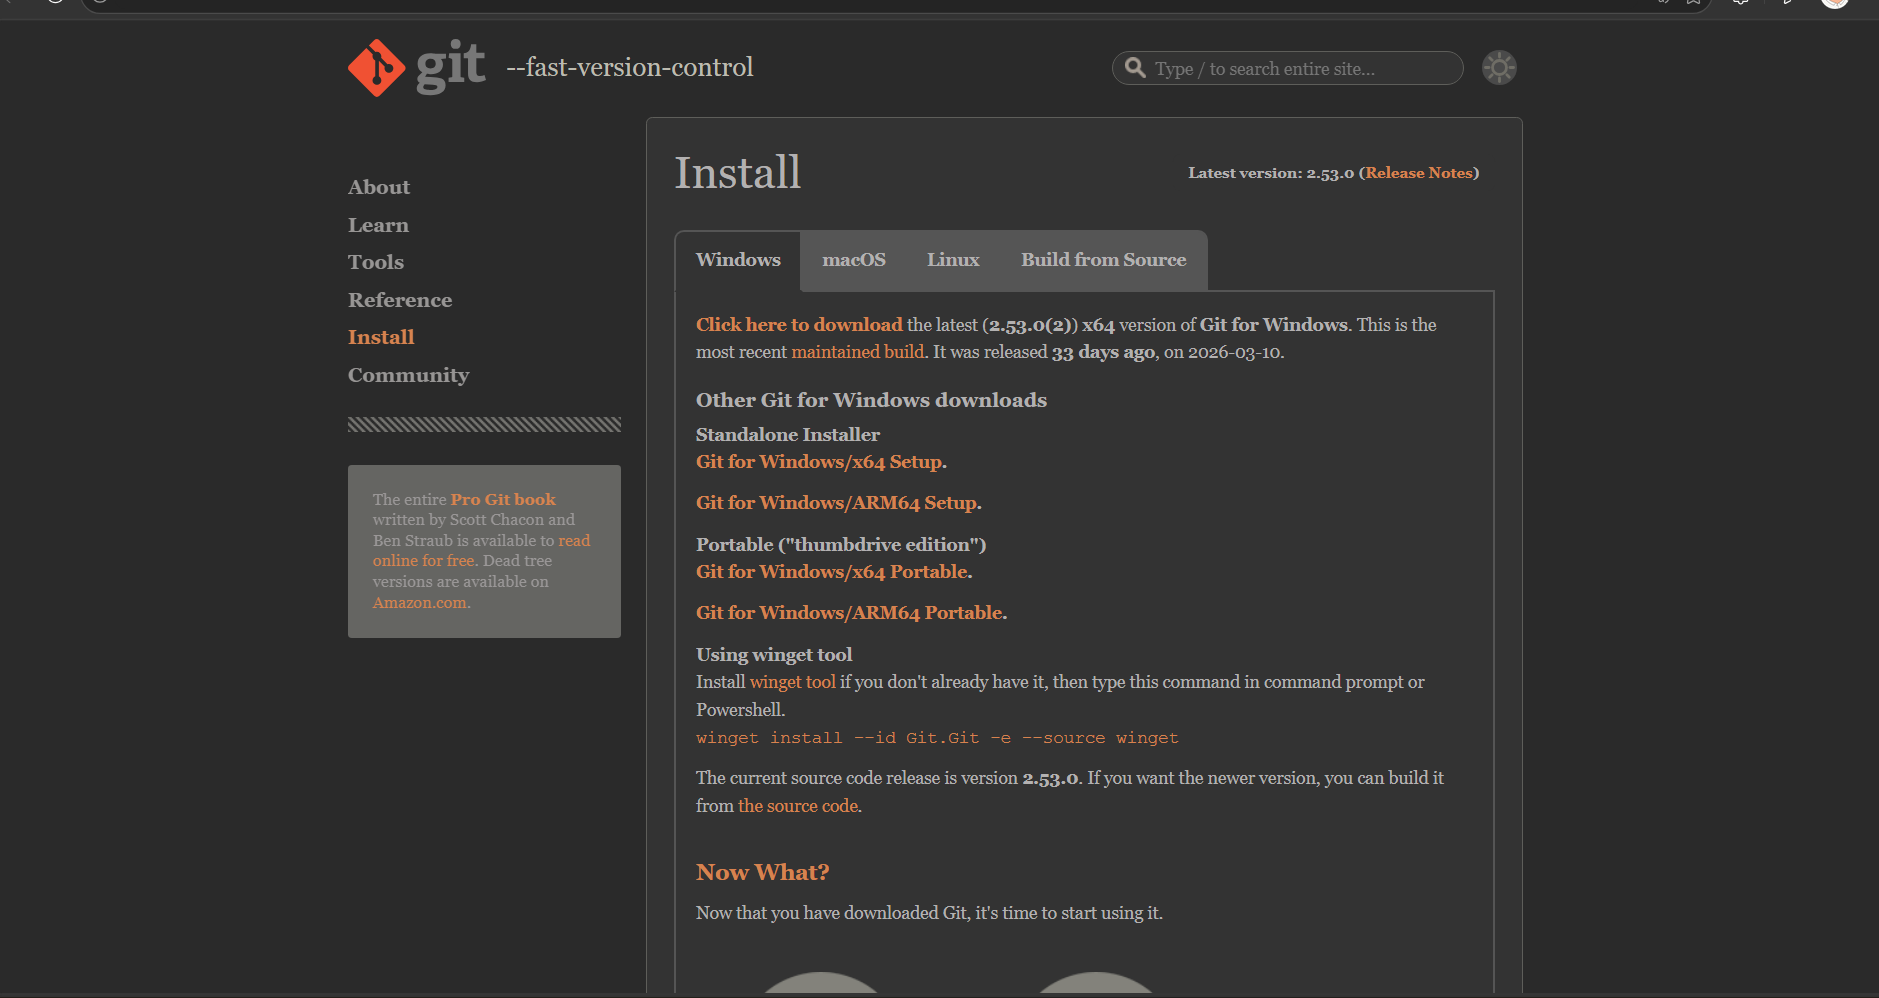
Task: Open 'the source code' link
Action: tap(797, 806)
